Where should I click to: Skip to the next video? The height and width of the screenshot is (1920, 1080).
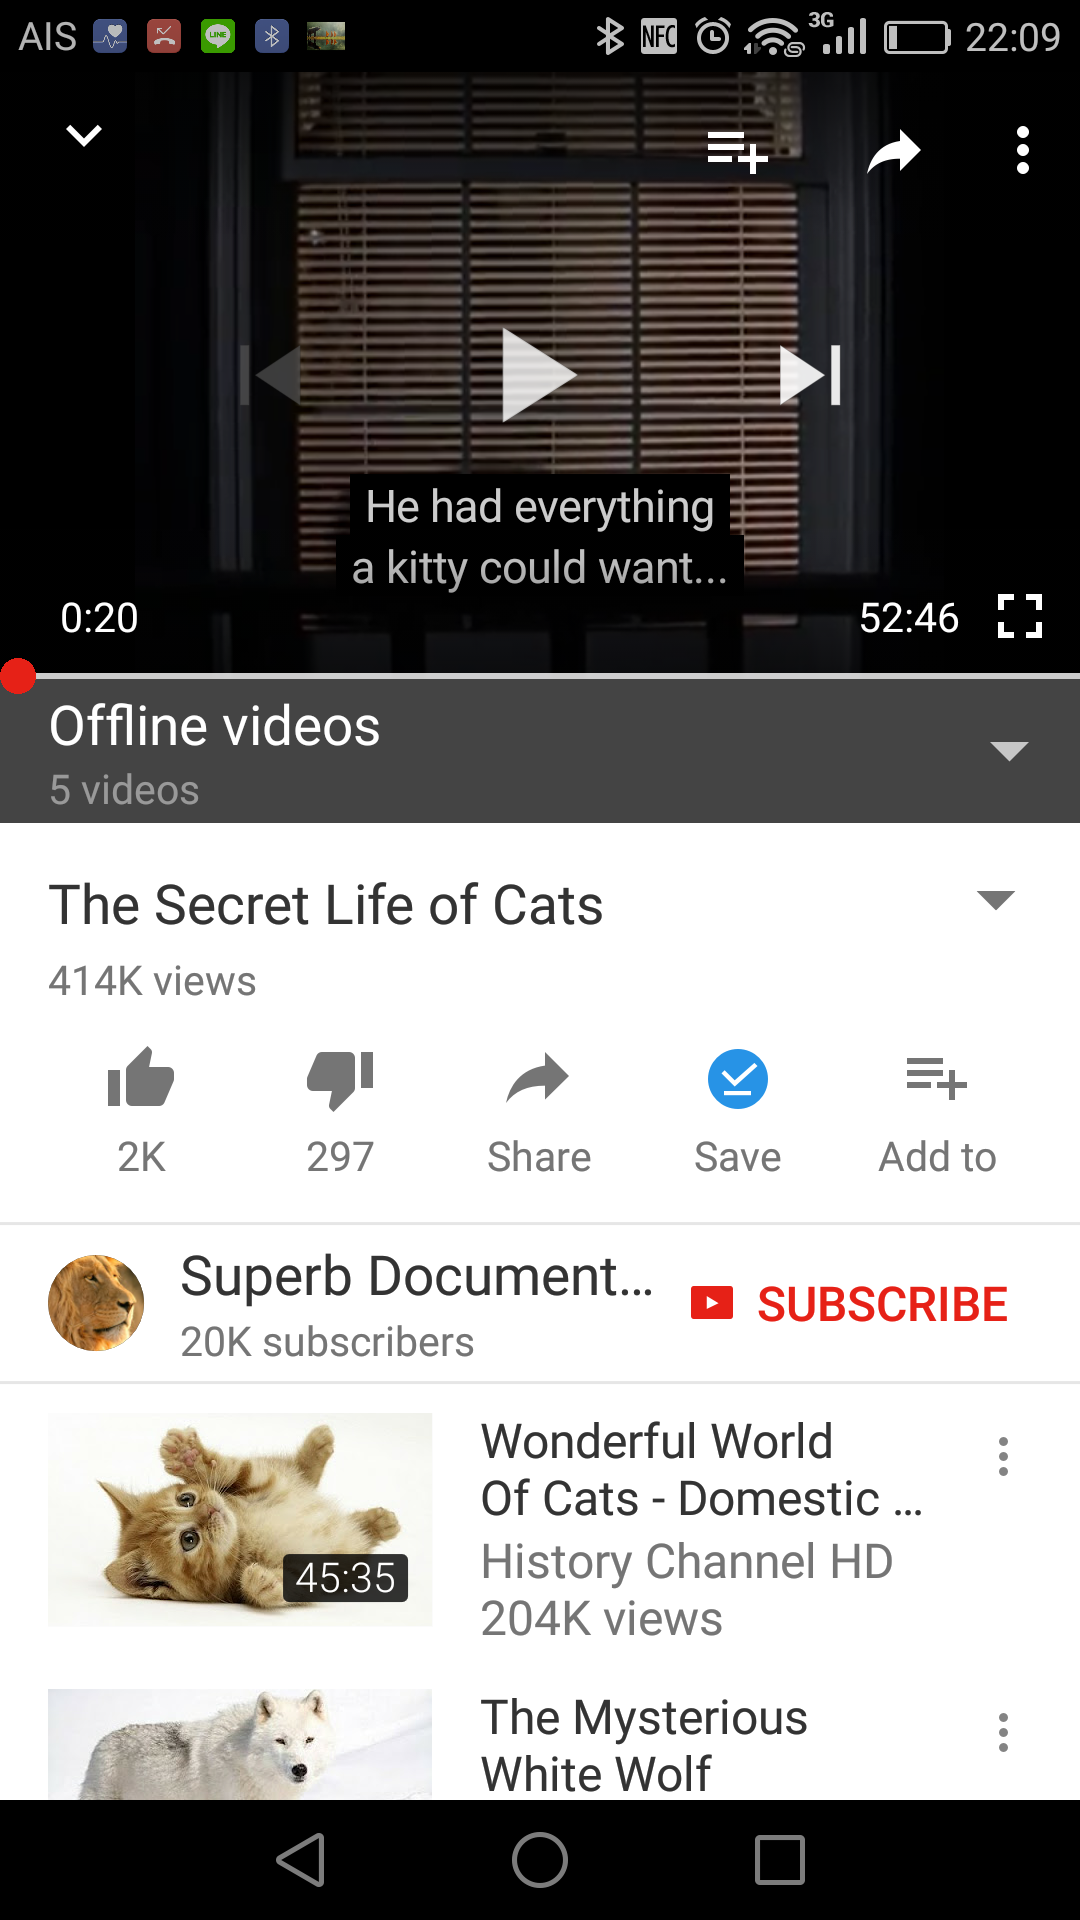point(811,375)
